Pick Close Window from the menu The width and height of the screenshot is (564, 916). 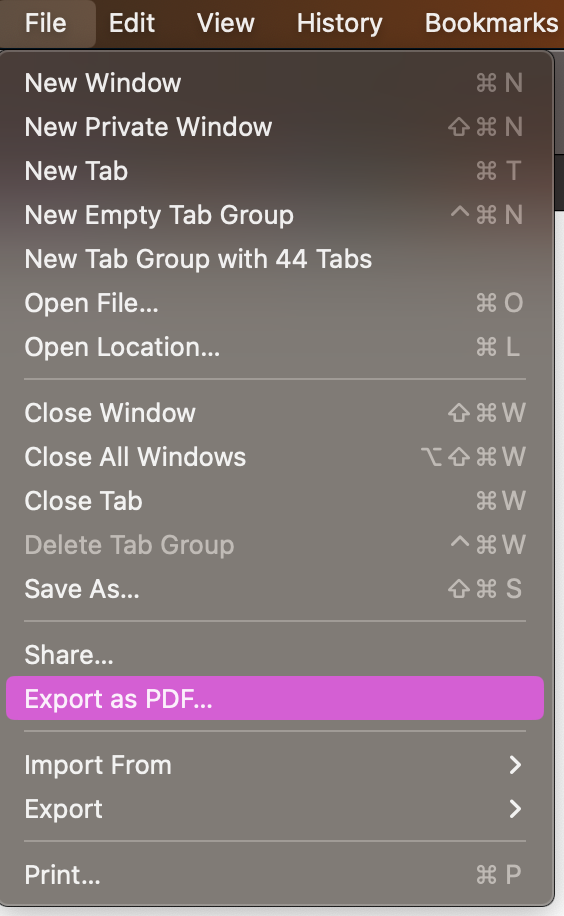click(x=275, y=413)
